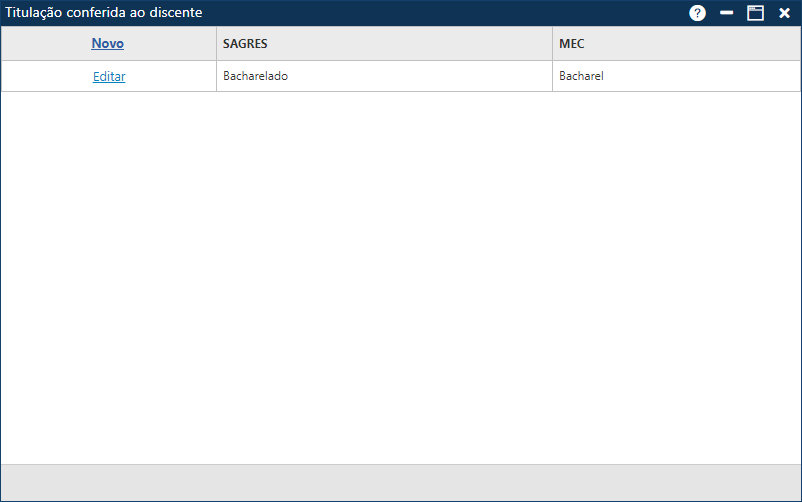Maximize the Titulação window
802x502 pixels.
[755, 13]
